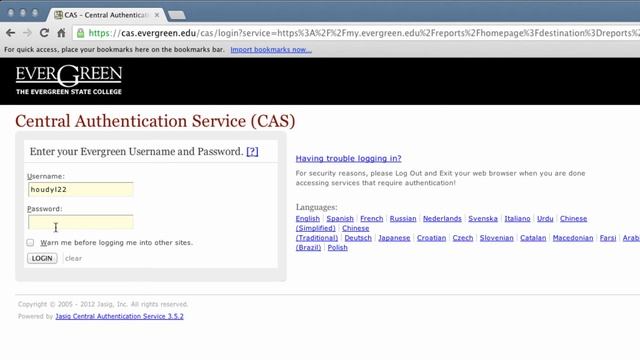Switch language to Spanish
The image size is (640, 360).
(340, 219)
